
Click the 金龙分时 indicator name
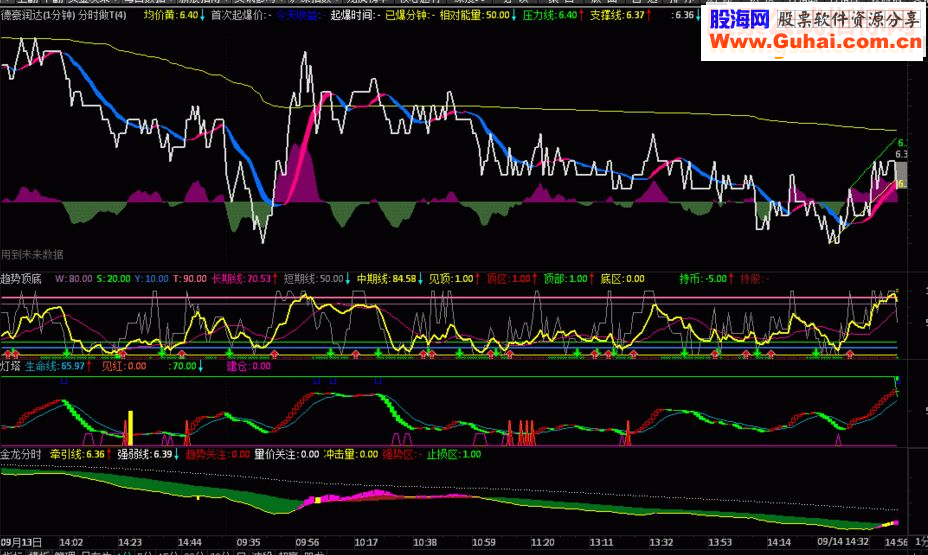pyautogui.click(x=21, y=454)
